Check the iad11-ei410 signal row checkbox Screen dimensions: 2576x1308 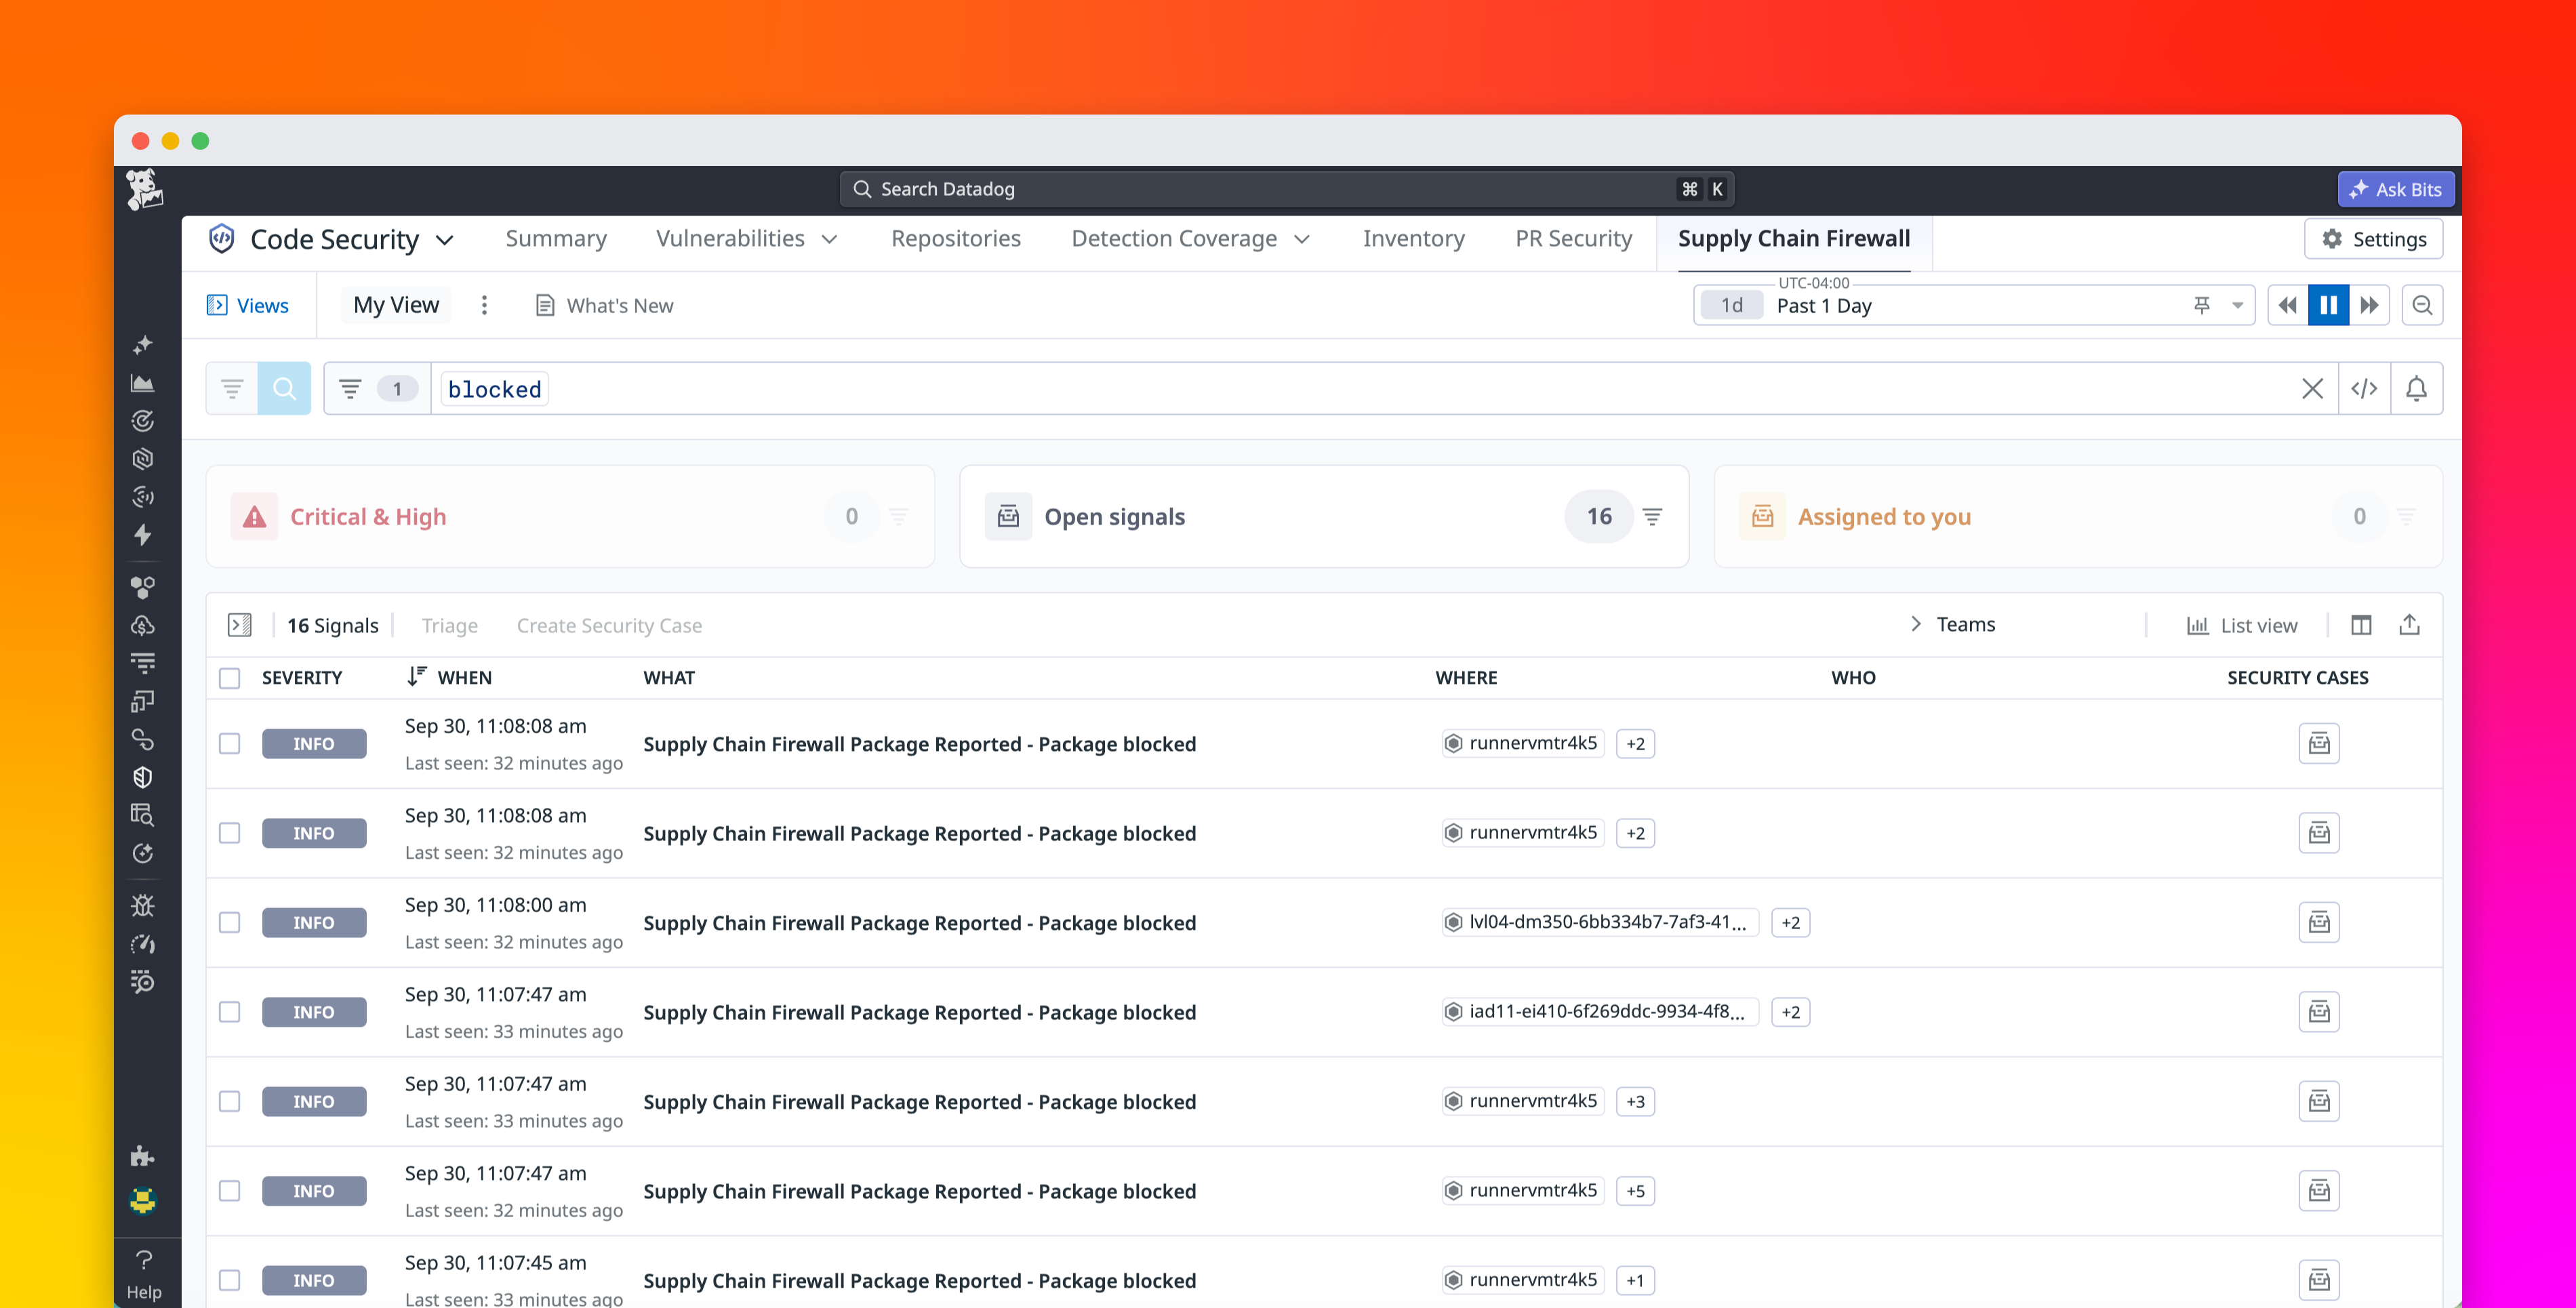coord(230,1012)
